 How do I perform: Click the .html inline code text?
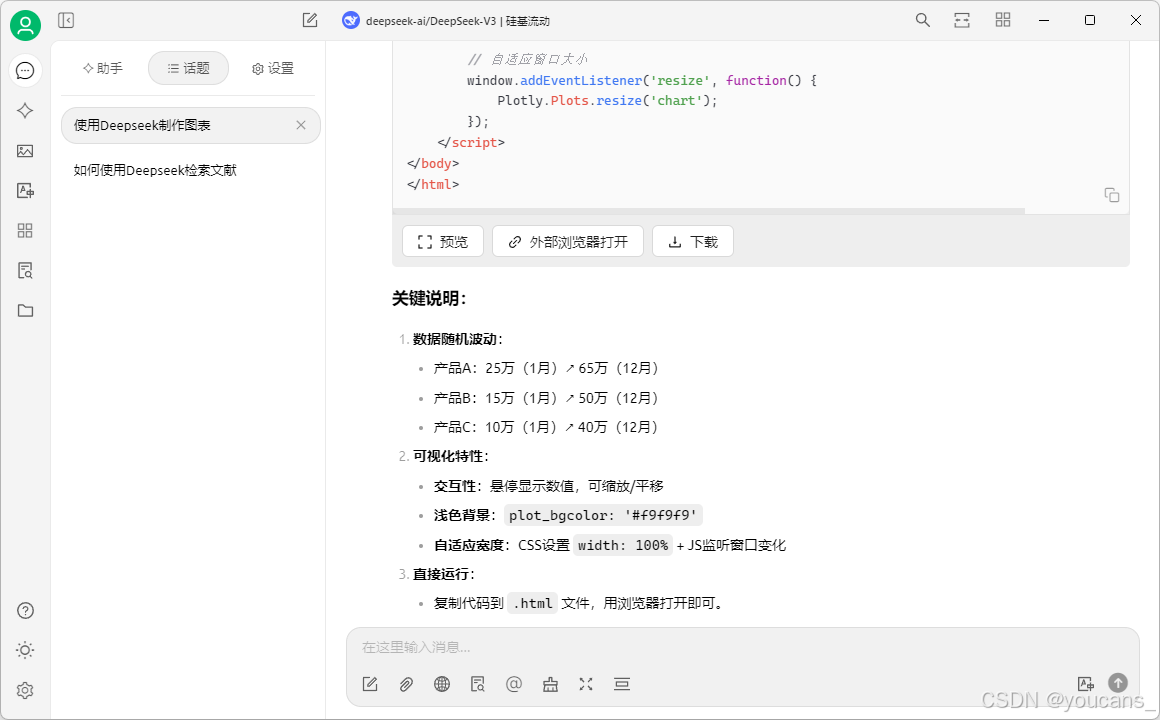click(533, 604)
